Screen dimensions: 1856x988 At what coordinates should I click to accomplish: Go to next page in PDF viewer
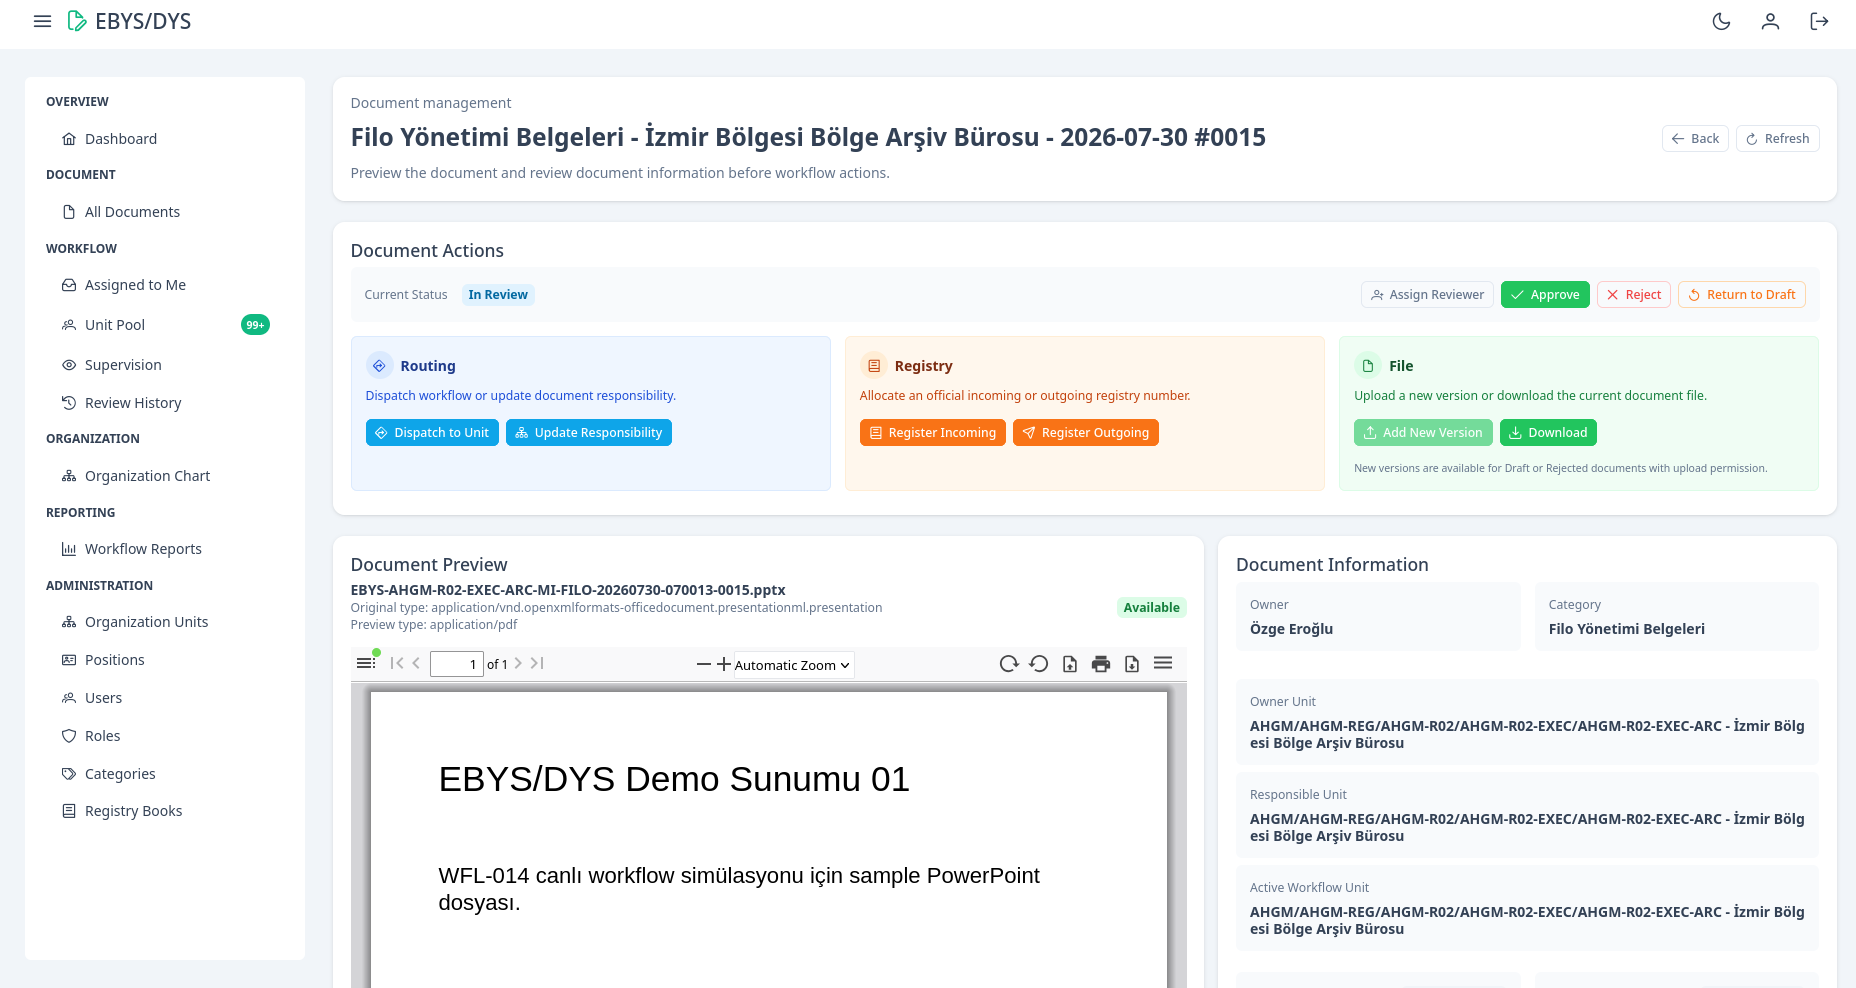pyautogui.click(x=518, y=663)
